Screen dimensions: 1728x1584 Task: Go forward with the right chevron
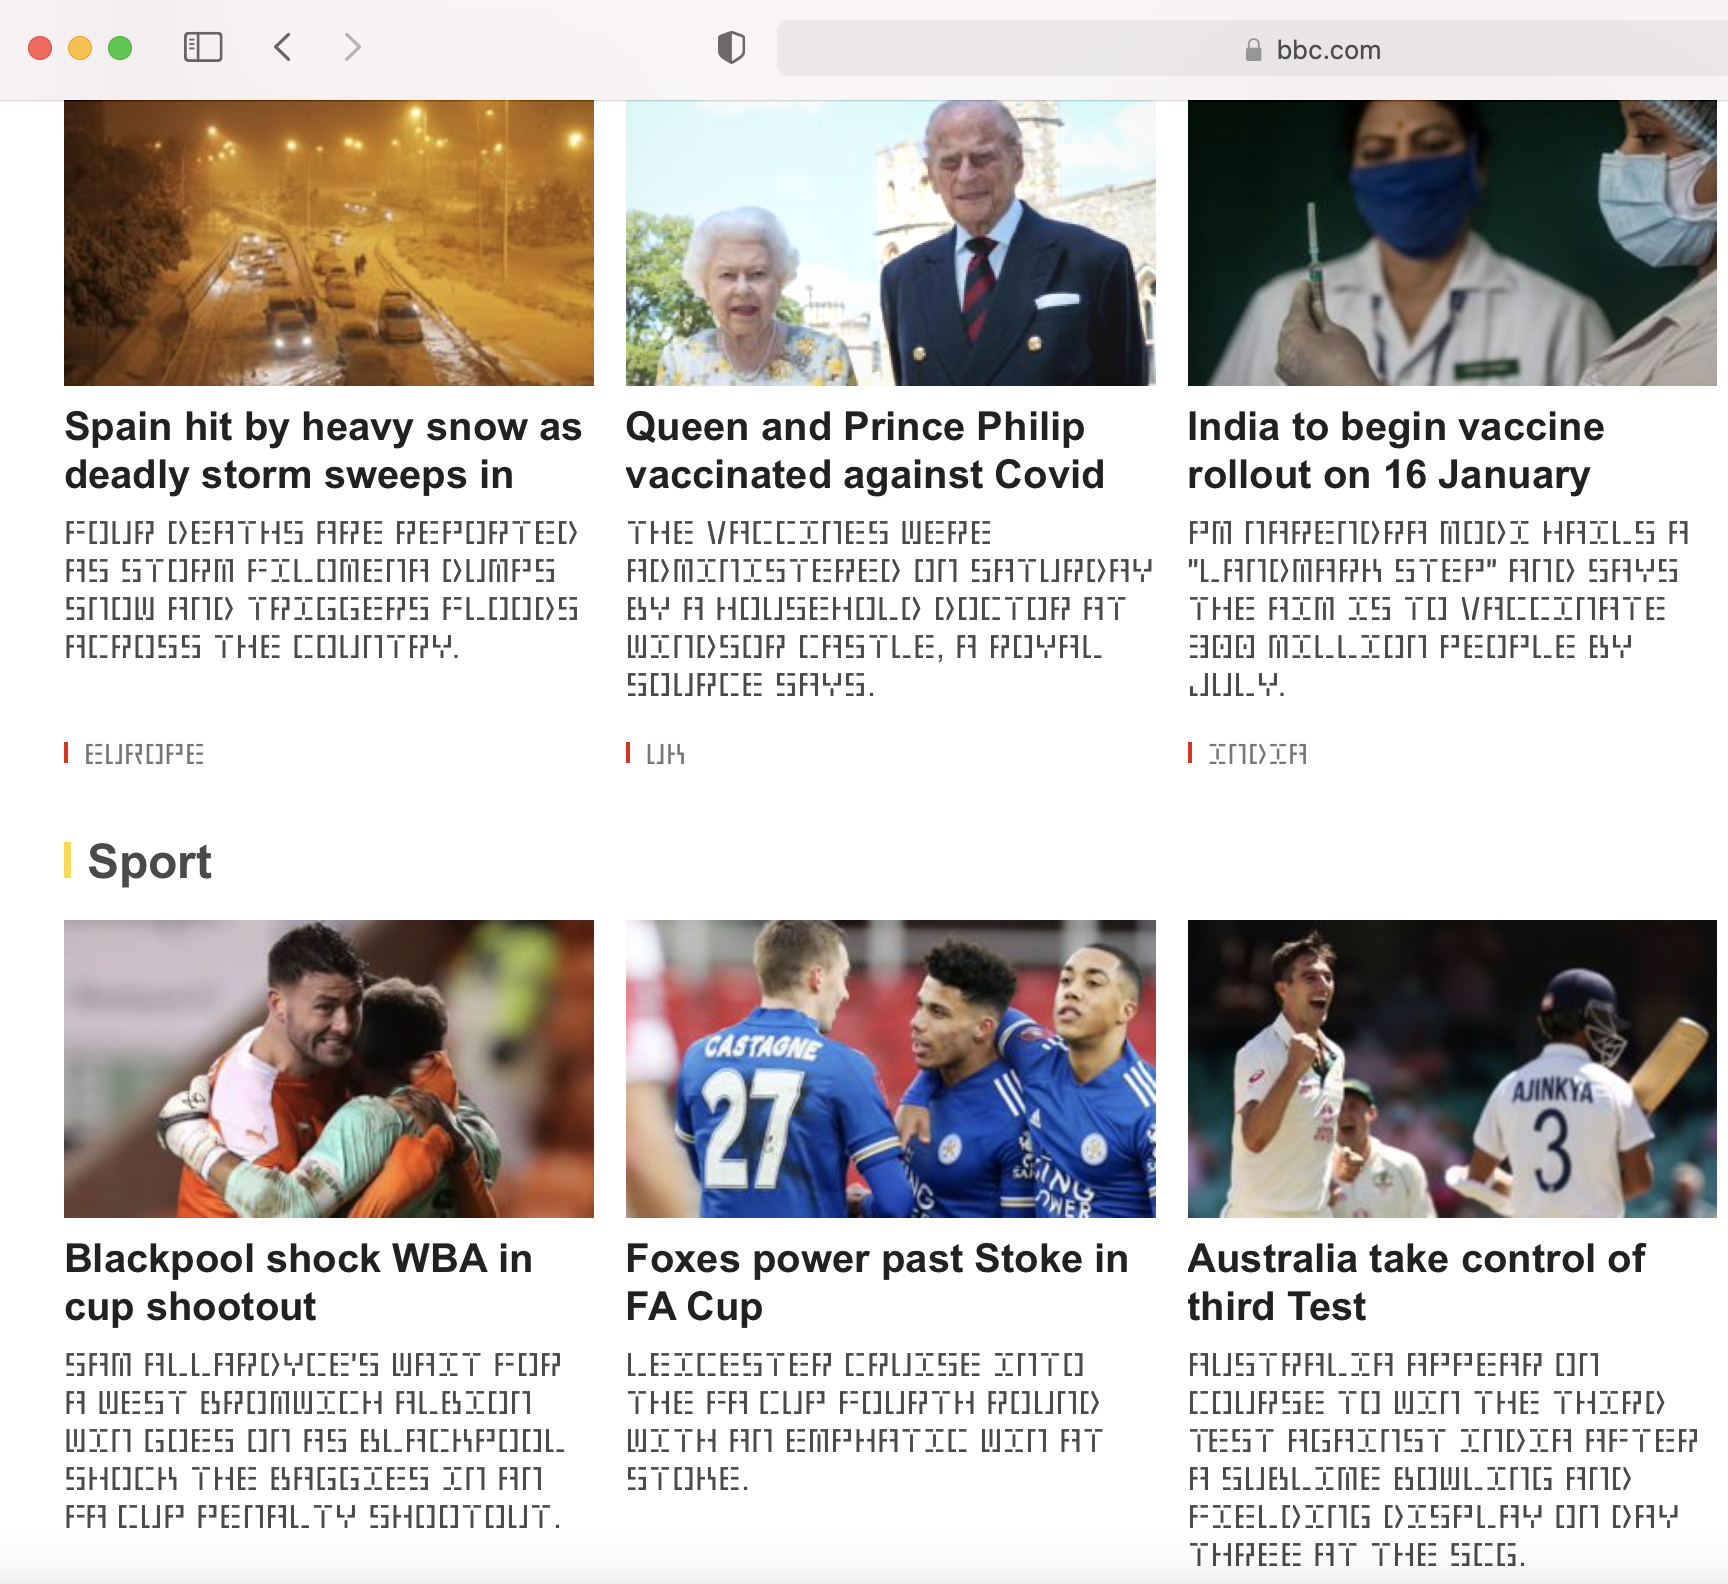(352, 47)
